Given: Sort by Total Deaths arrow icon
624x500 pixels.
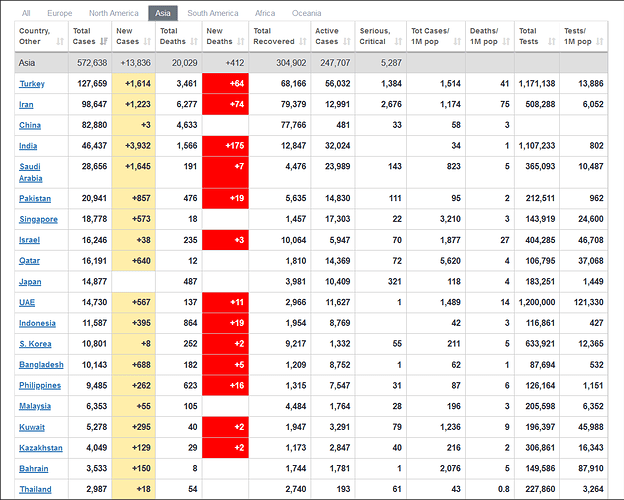Looking at the screenshot, I should (194, 41).
